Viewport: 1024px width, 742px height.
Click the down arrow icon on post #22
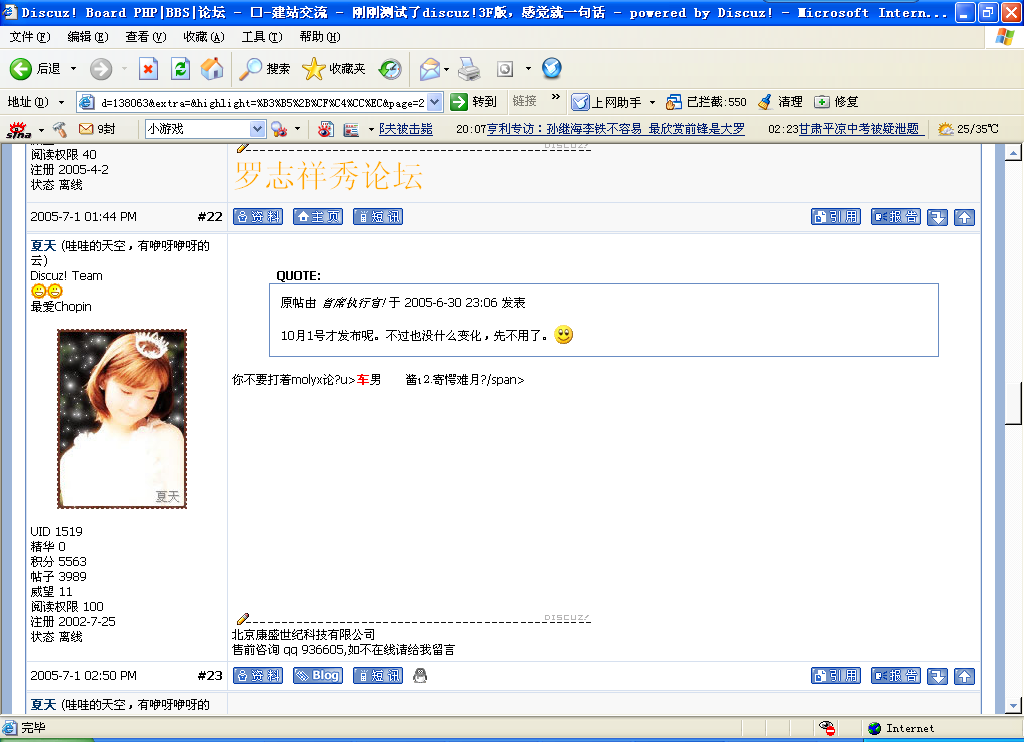click(938, 218)
